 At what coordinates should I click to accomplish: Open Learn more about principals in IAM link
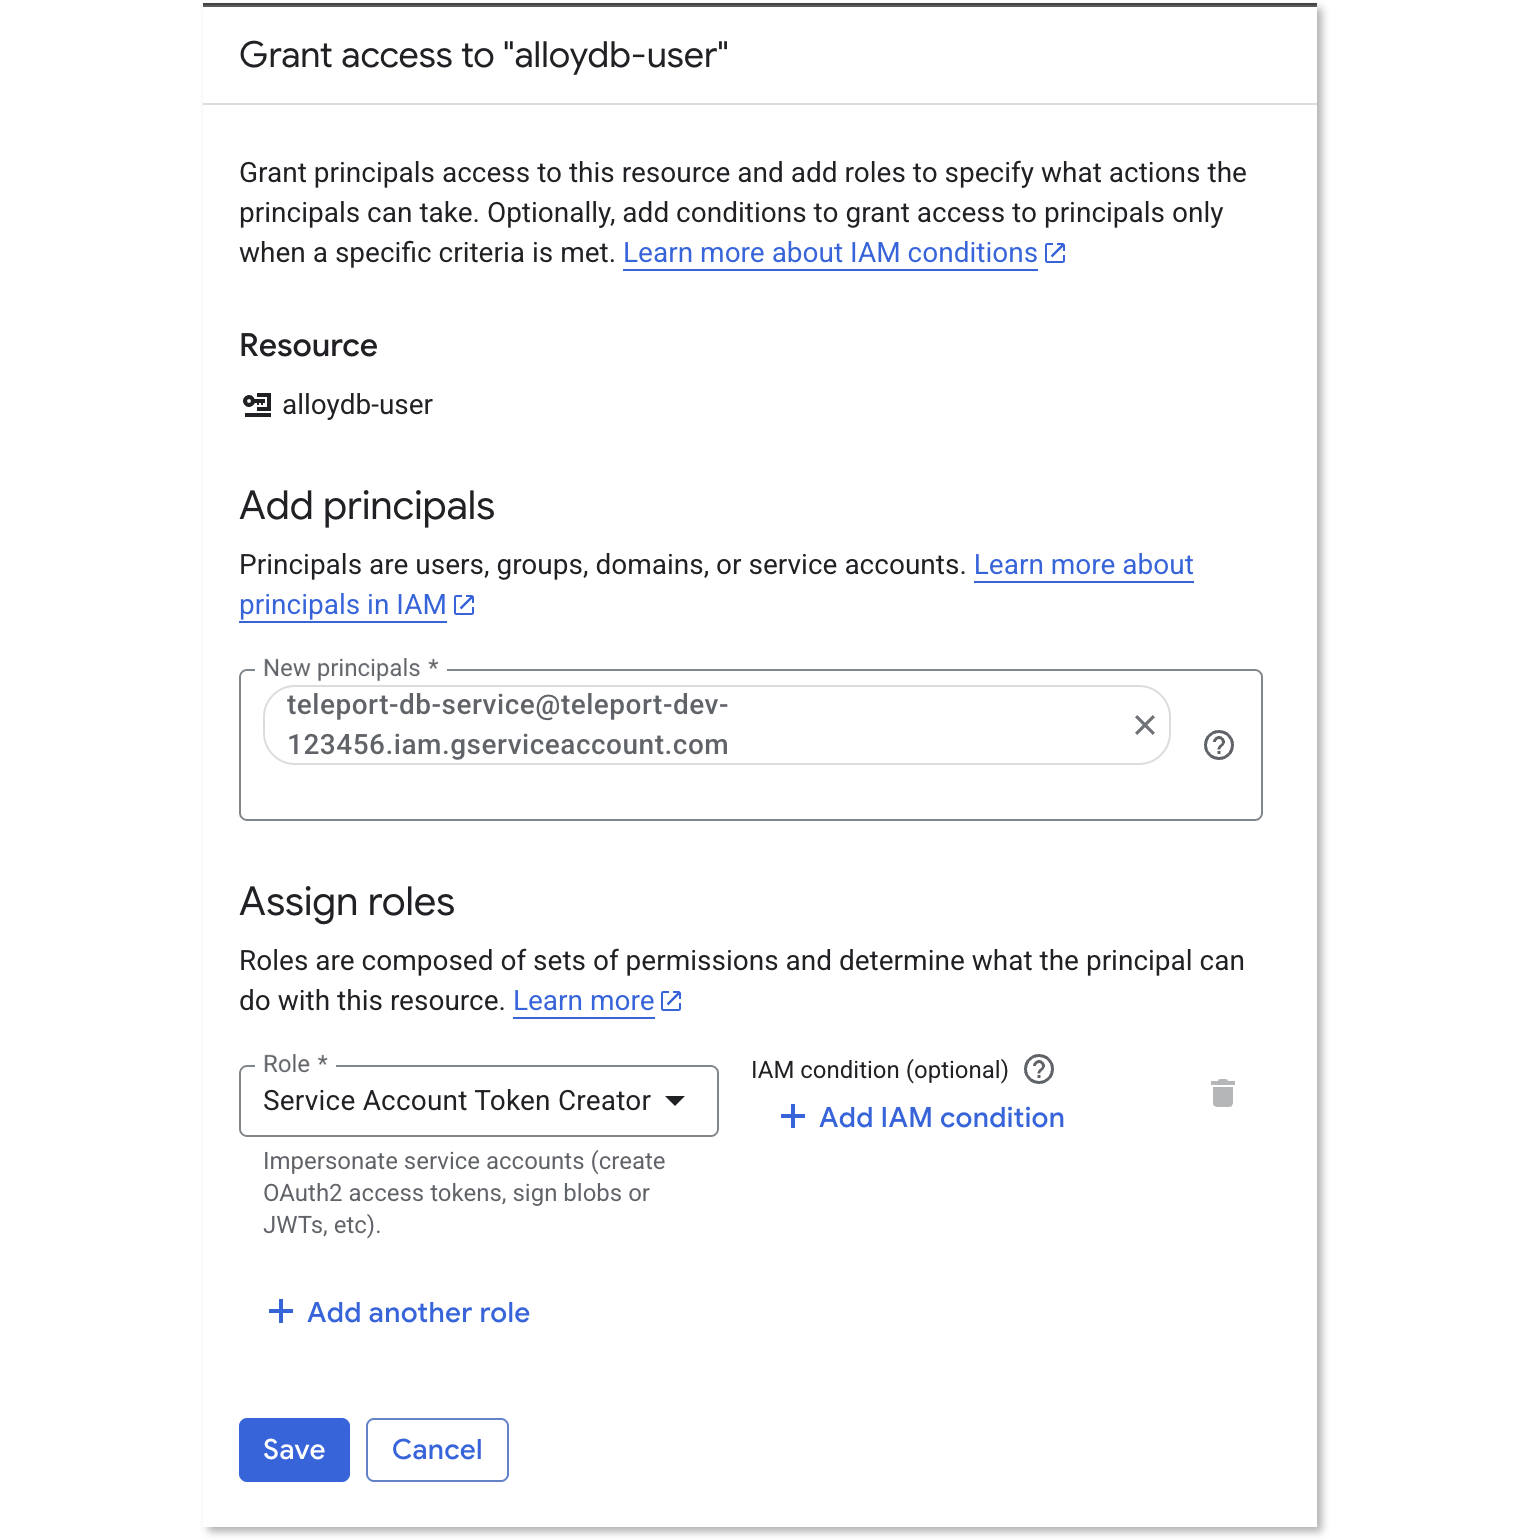tap(341, 604)
